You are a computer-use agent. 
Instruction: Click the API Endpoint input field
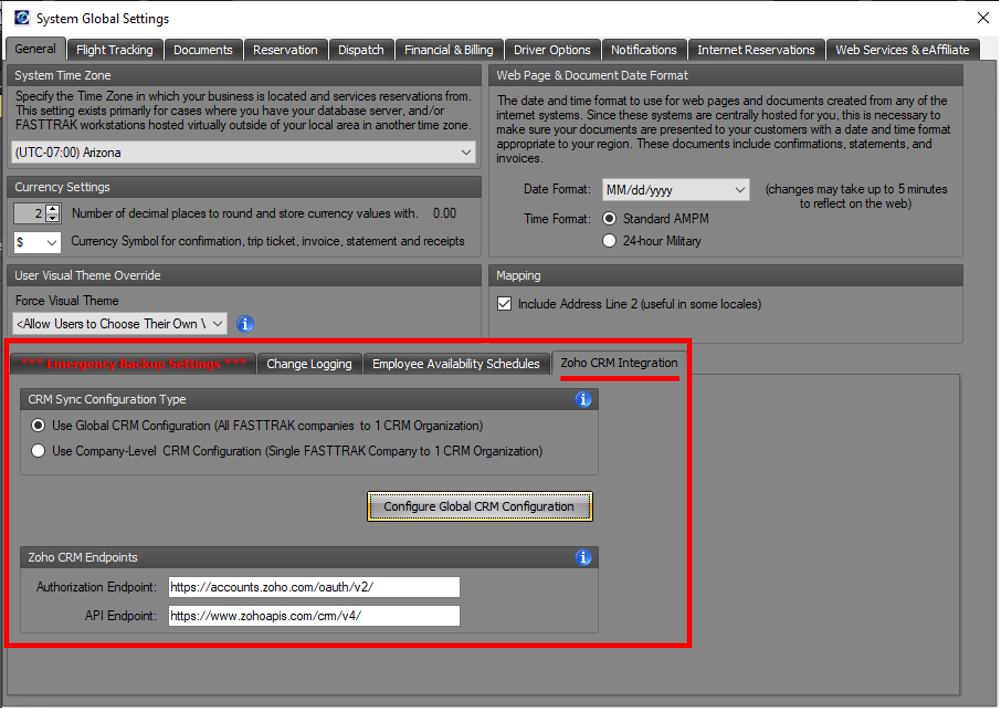click(314, 616)
